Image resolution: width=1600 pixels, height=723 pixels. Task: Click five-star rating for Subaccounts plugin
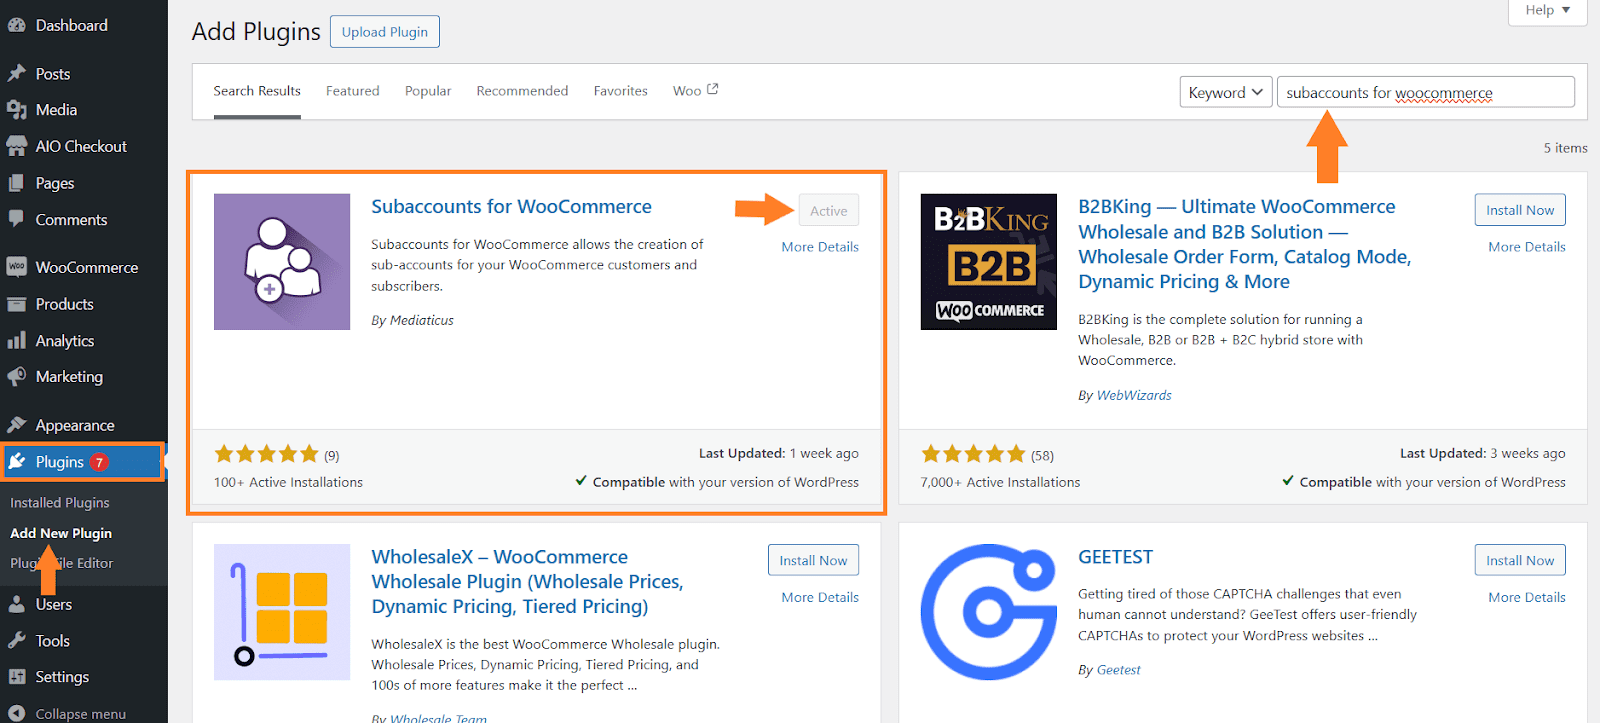[x=266, y=454]
